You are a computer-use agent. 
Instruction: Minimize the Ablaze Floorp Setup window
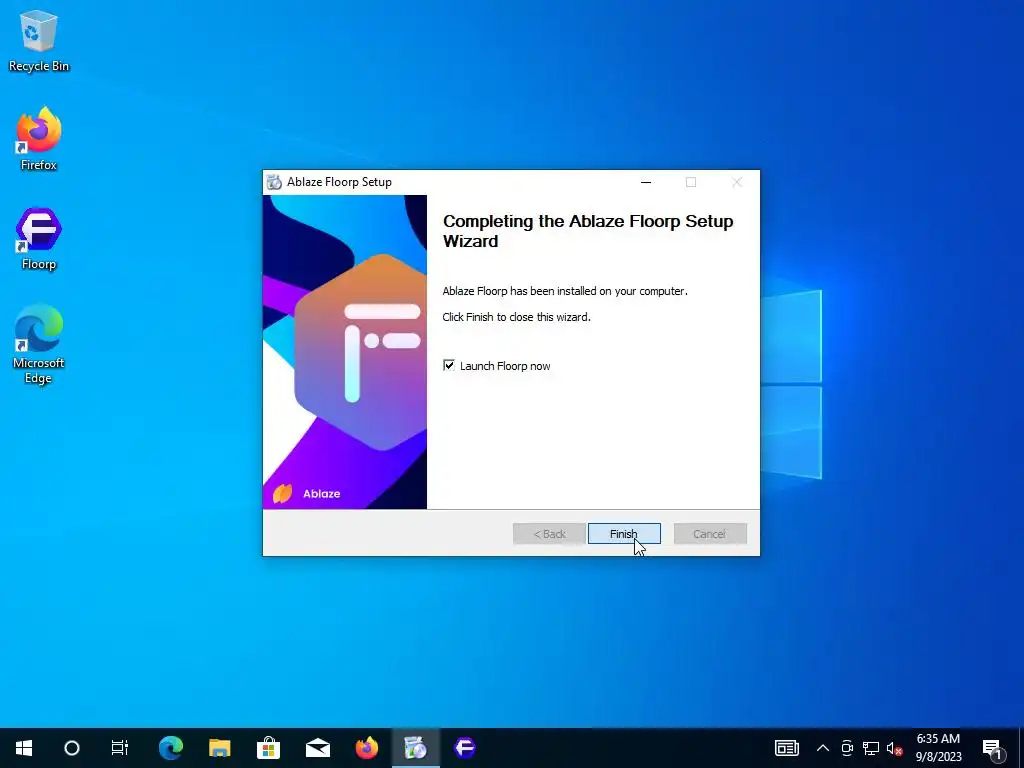(x=646, y=182)
